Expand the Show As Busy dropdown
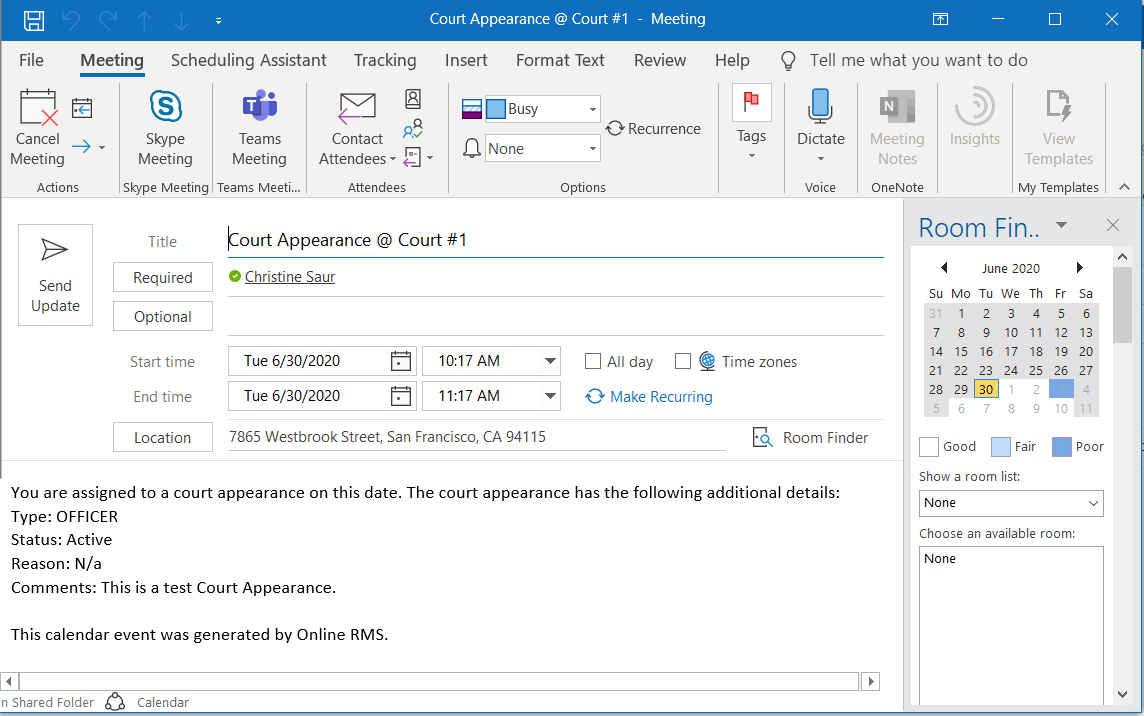The image size is (1144, 716). coord(593,109)
